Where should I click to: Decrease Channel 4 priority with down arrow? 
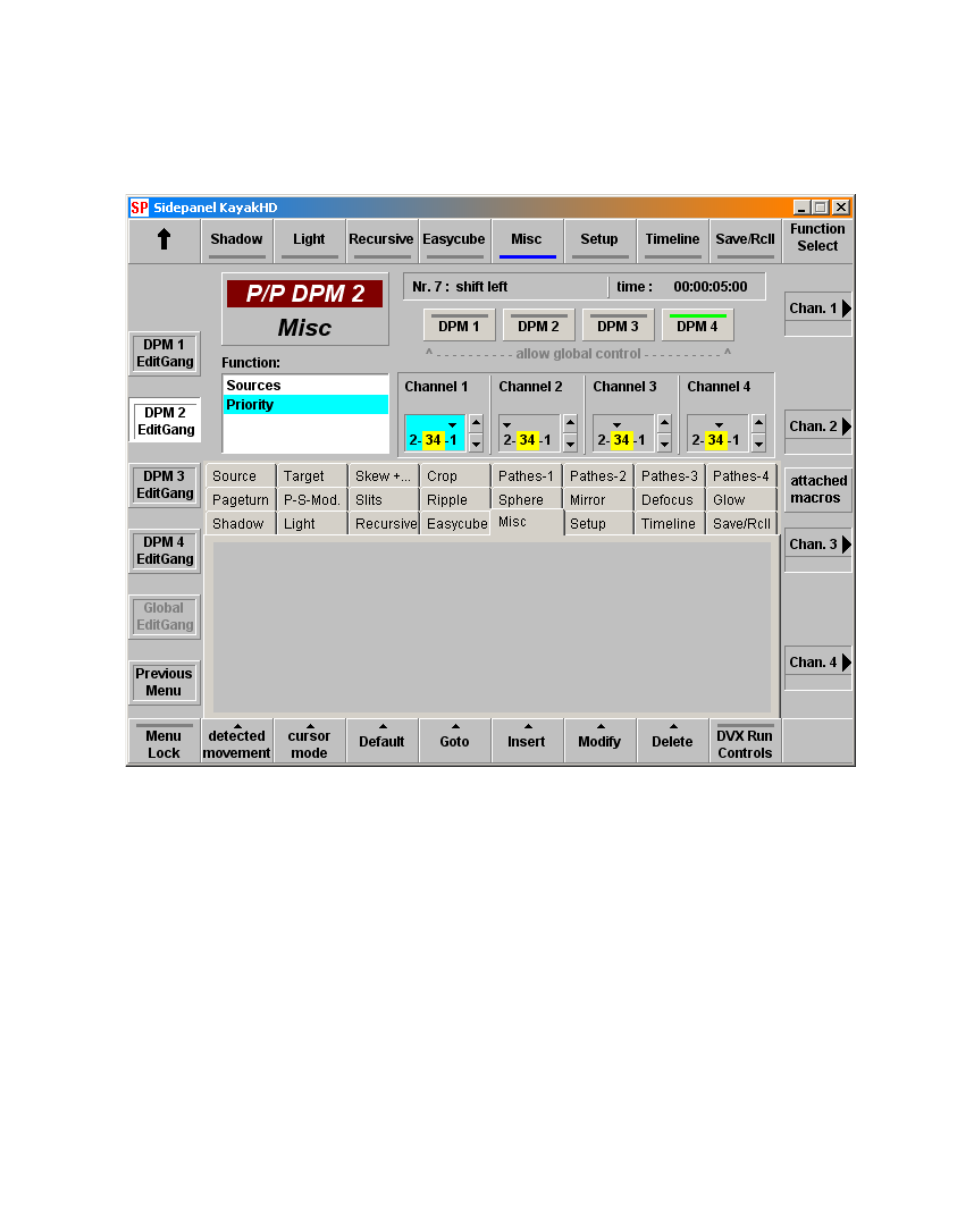(x=758, y=443)
